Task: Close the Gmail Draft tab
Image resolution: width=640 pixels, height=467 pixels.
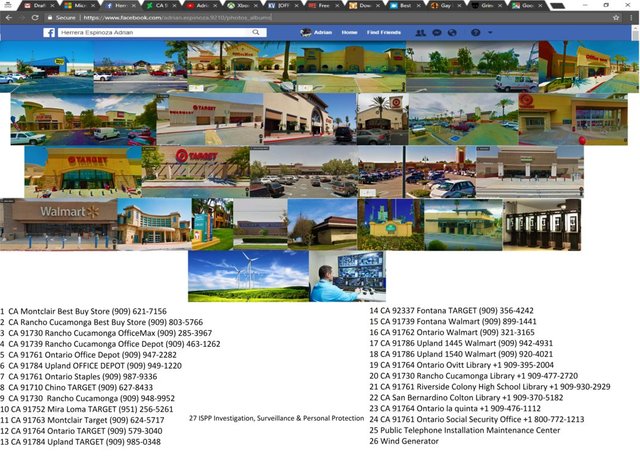Action: (x=52, y=6)
